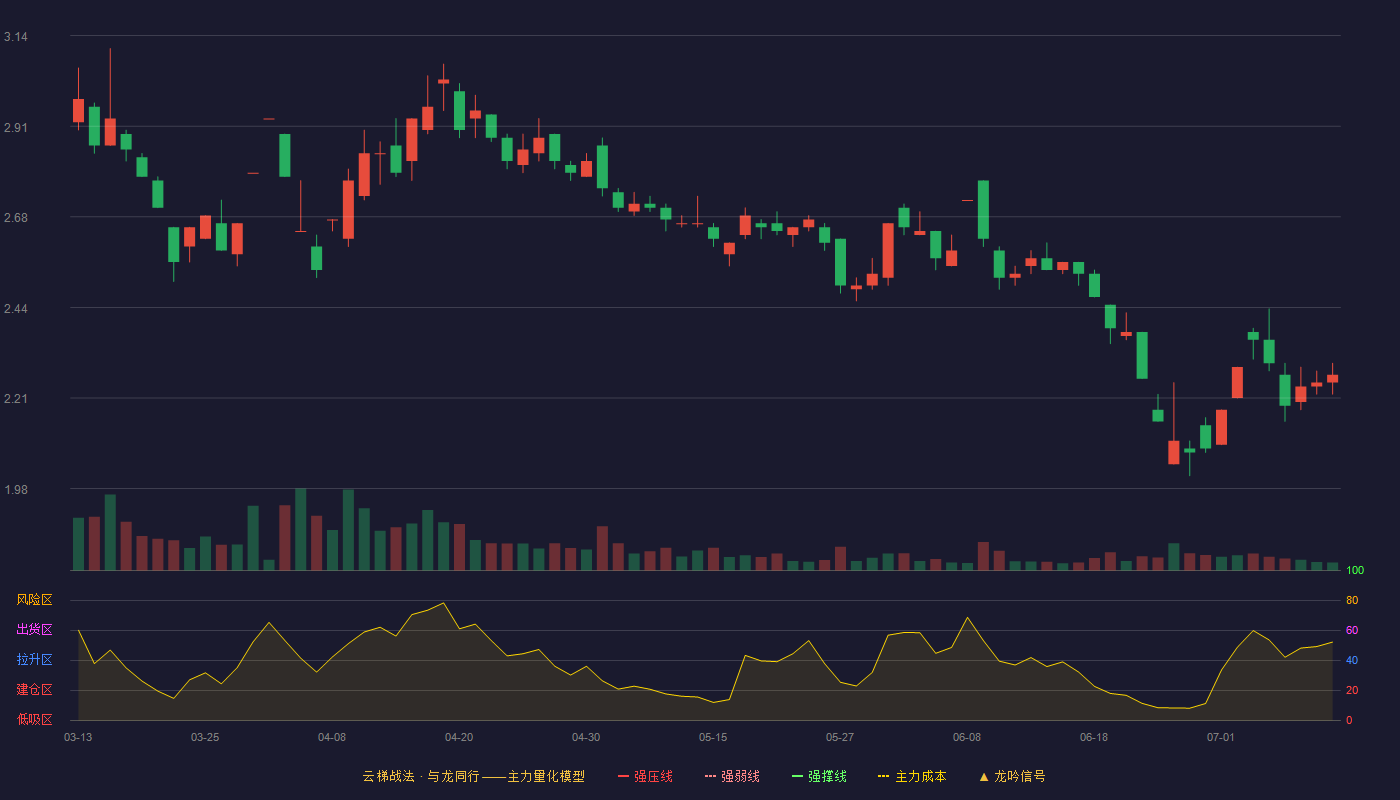Click the 风险区 zone label
Viewport: 1400px width, 800px height.
pos(34,600)
